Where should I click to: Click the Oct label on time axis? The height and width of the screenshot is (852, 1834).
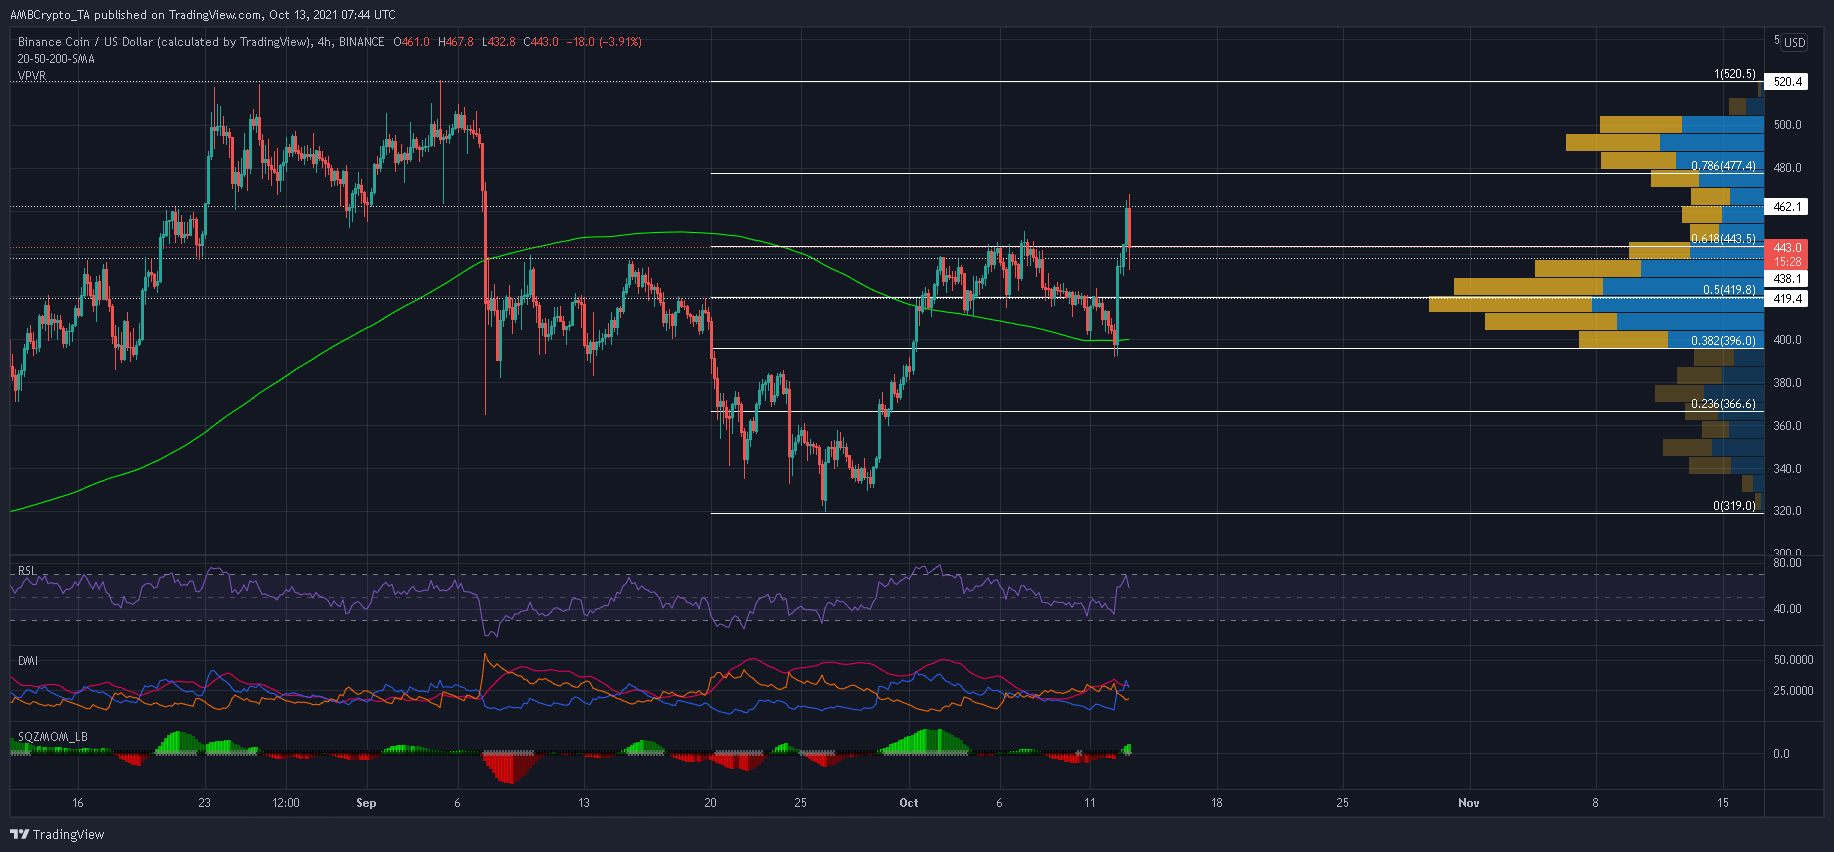(909, 803)
